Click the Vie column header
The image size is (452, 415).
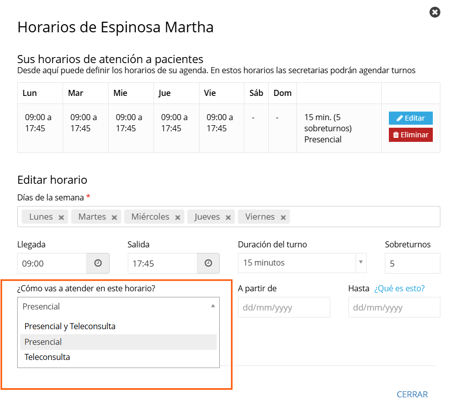[x=222, y=93]
